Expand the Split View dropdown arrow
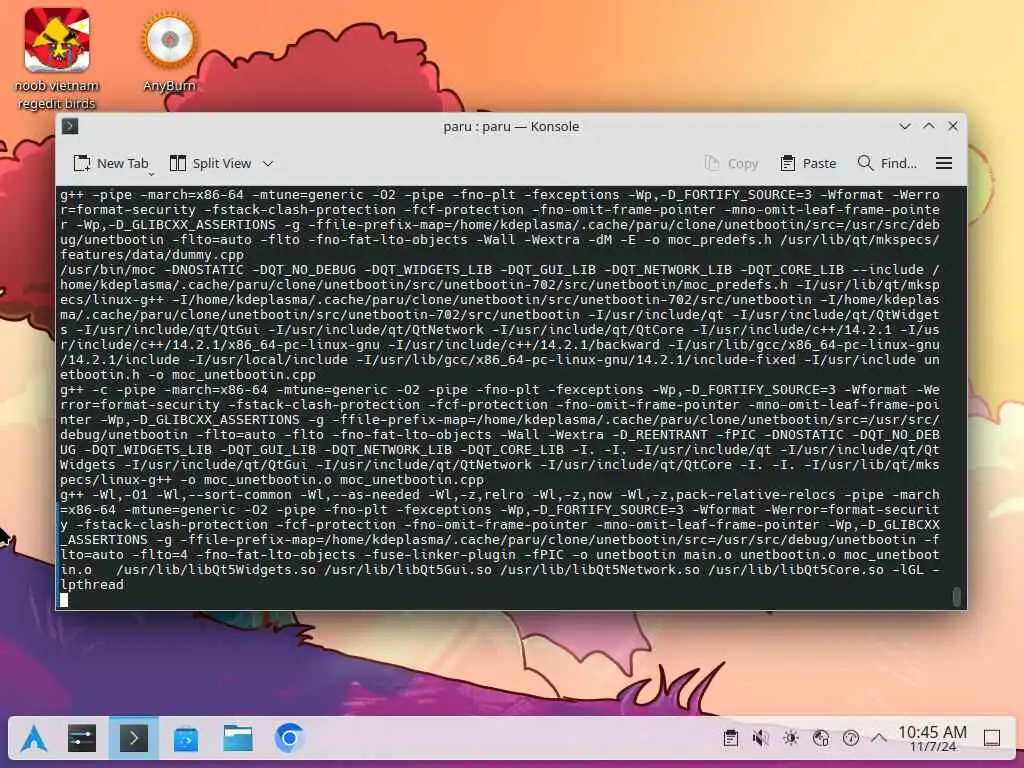The image size is (1024, 768). 268,164
